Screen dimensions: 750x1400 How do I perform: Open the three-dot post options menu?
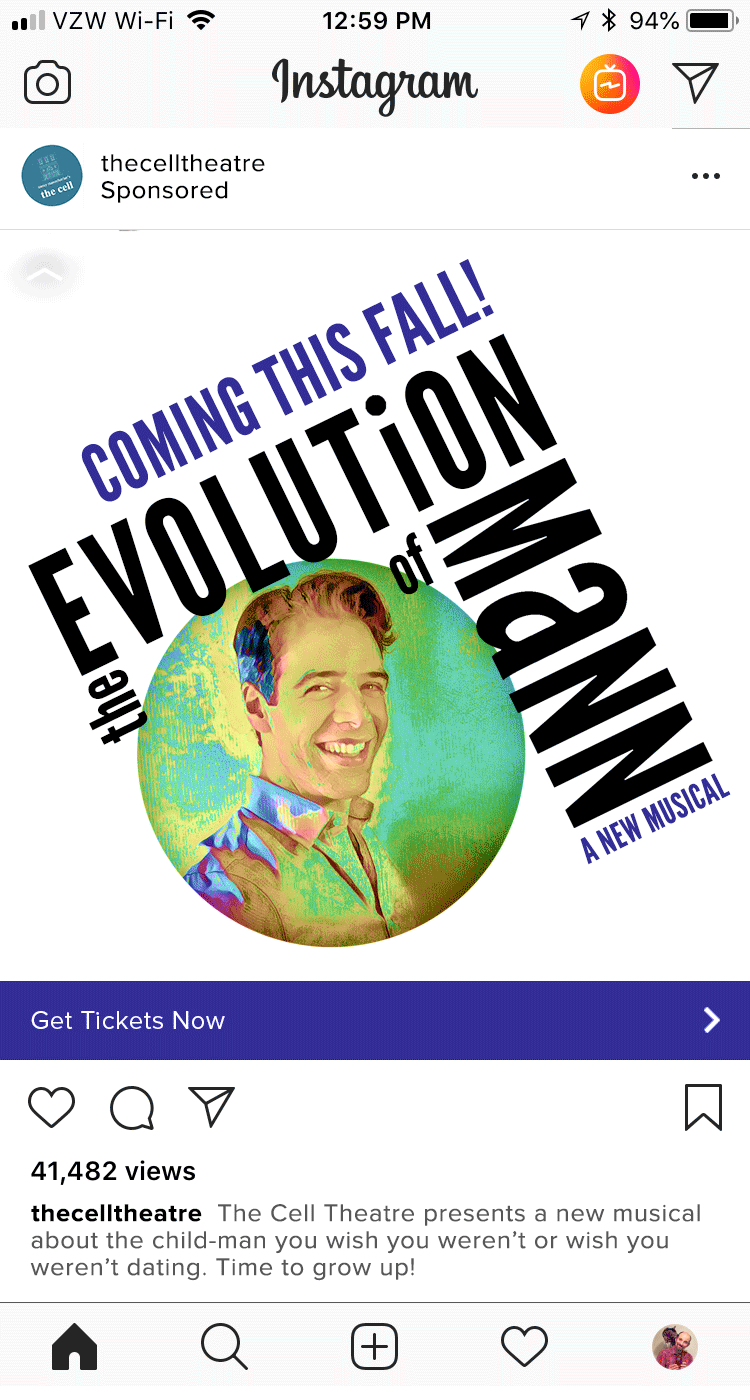[705, 177]
